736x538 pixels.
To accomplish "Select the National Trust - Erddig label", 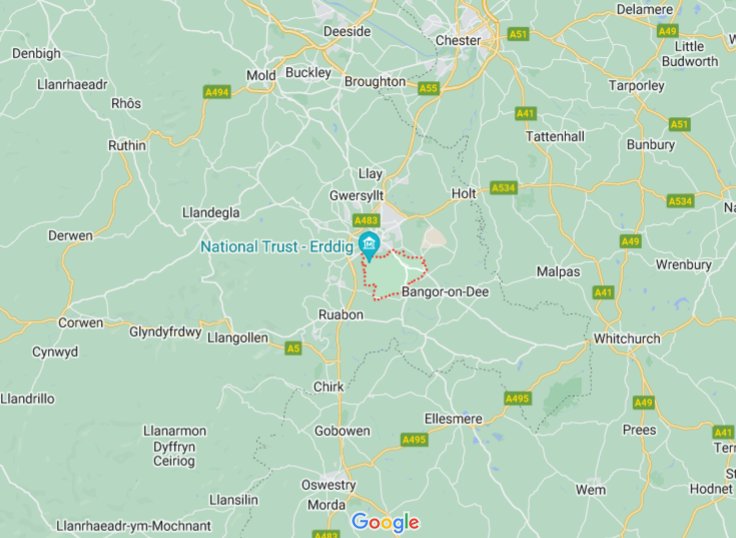I will click(x=276, y=247).
